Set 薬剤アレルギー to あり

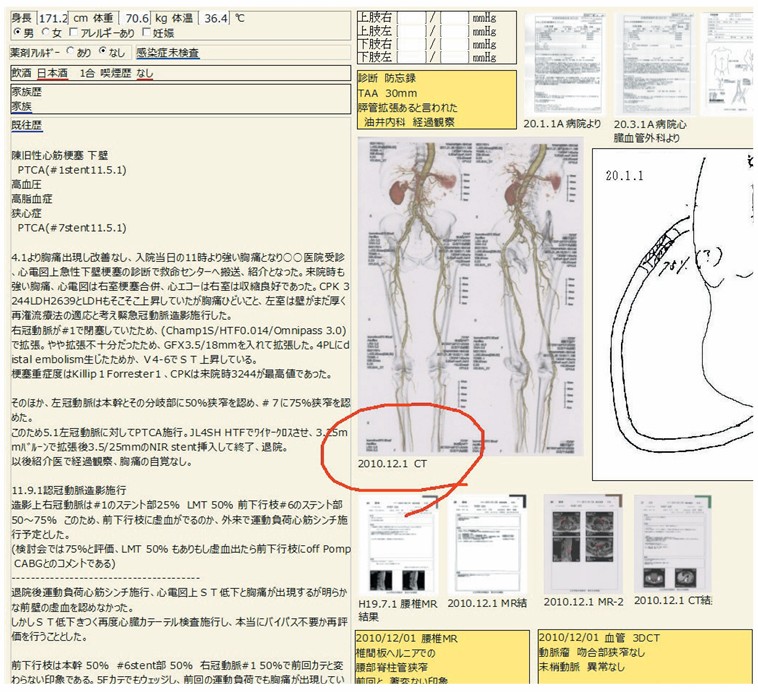[x=70, y=52]
